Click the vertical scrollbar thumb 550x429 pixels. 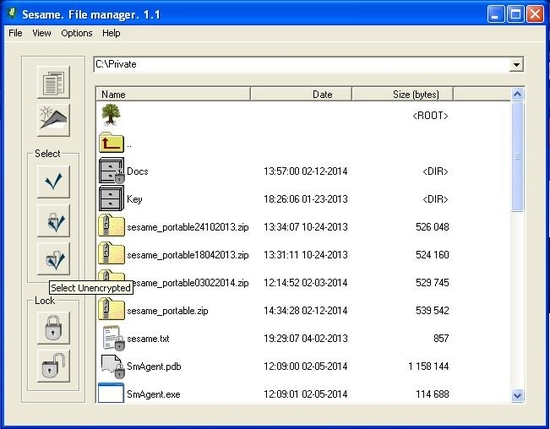[517, 156]
